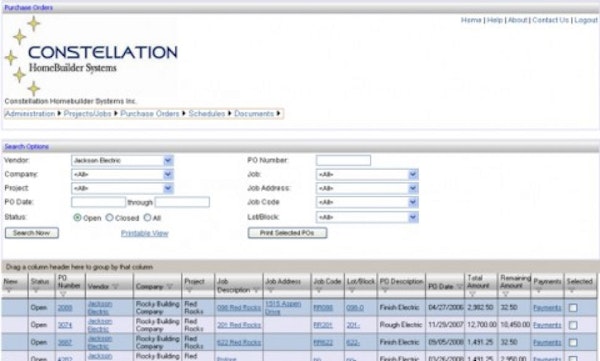The height and width of the screenshot is (361, 600).
Task: Click the filter icon under Lot/Block column
Action: 352,291
